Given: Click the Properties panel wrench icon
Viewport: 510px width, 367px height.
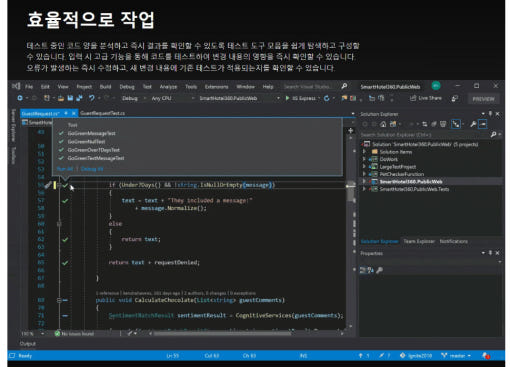Looking at the screenshot, I should 379,270.
